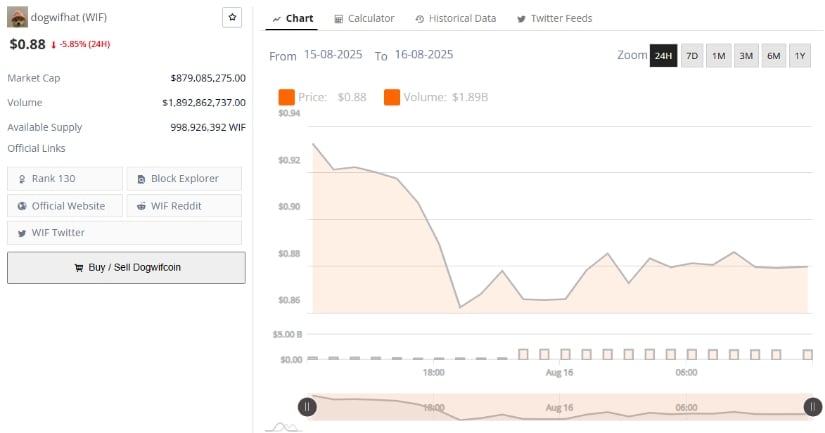The image size is (825, 433).
Task: Click the small chart thumbnail below navigator
Action: coord(284,427)
